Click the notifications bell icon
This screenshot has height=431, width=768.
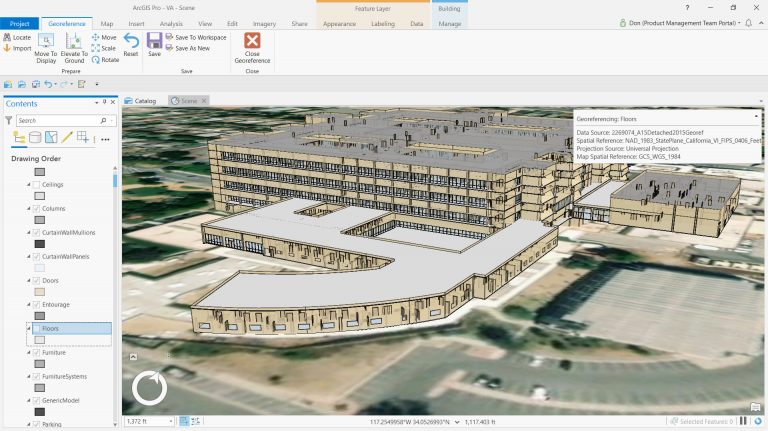pos(748,23)
